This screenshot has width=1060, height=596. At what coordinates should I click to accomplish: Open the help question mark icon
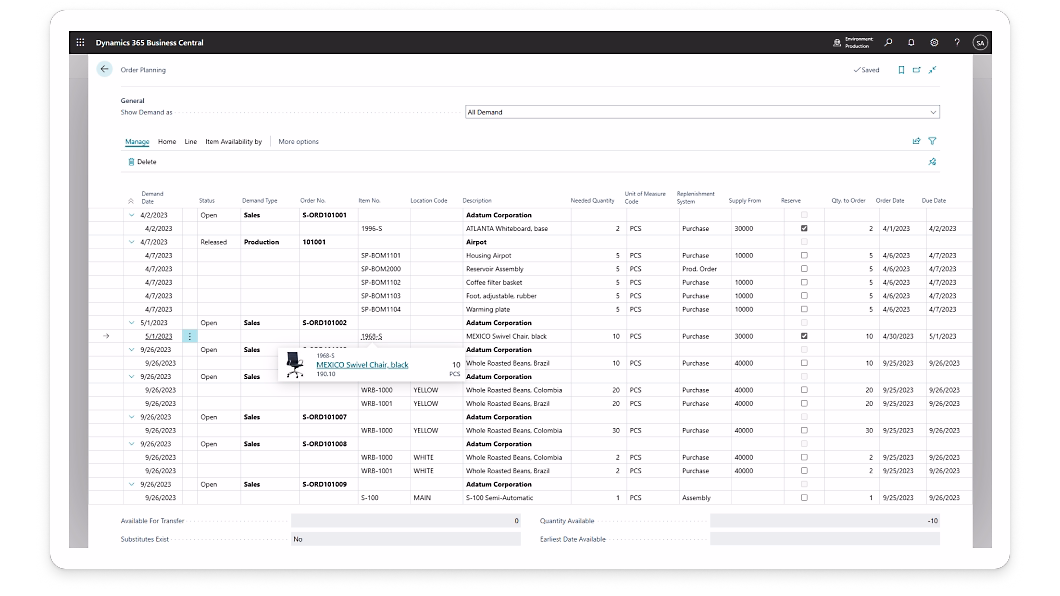pyautogui.click(x=957, y=43)
